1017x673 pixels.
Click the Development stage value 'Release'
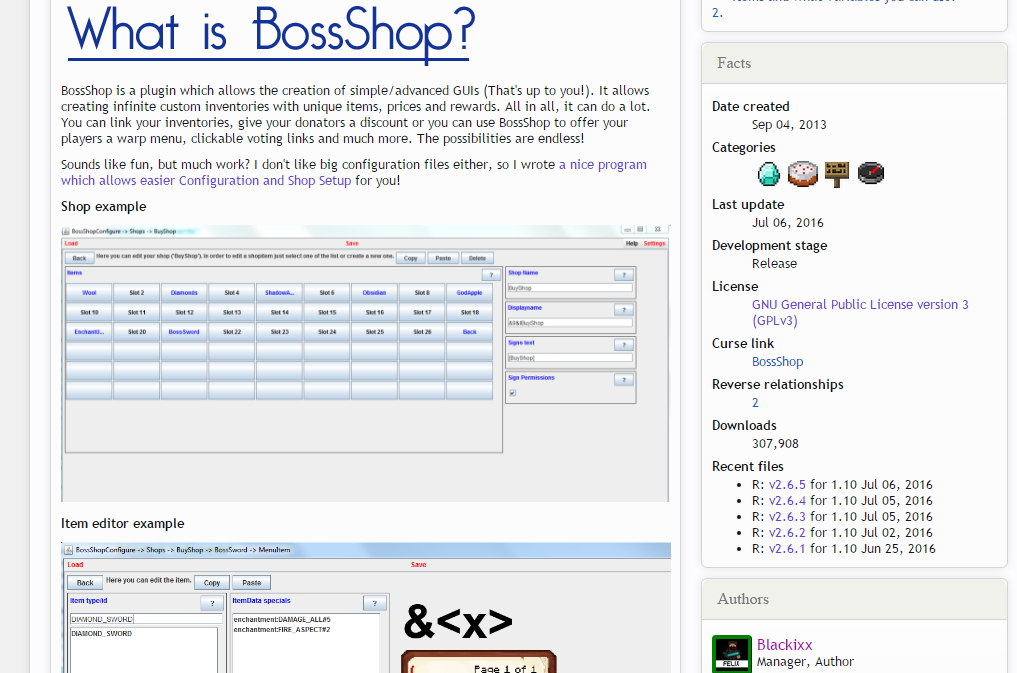coord(774,264)
